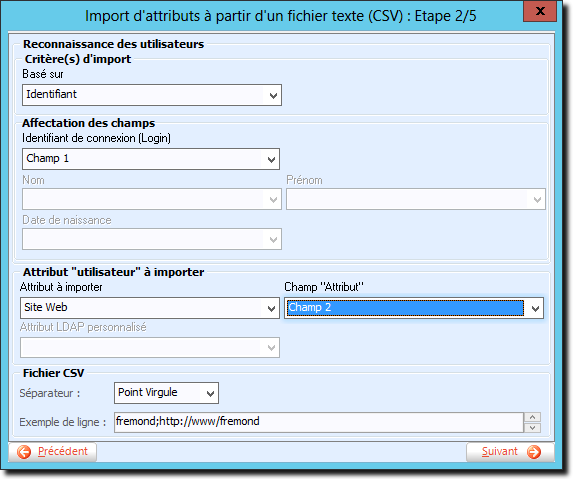Open the Séparateur Point Virgule dropdown
Screen dimensions: 573x479
click(166, 393)
